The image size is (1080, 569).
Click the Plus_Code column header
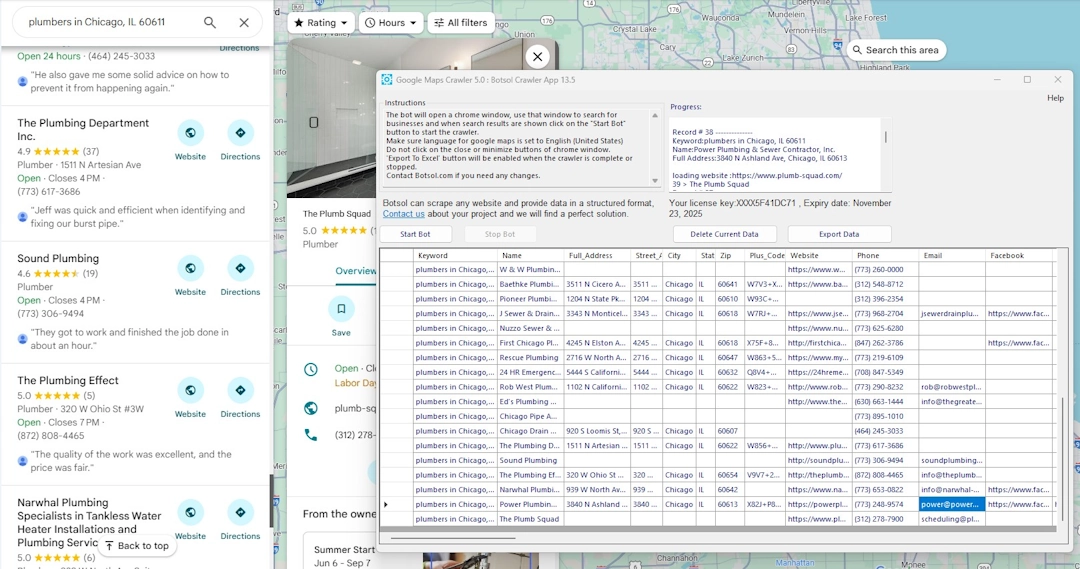tap(765, 256)
